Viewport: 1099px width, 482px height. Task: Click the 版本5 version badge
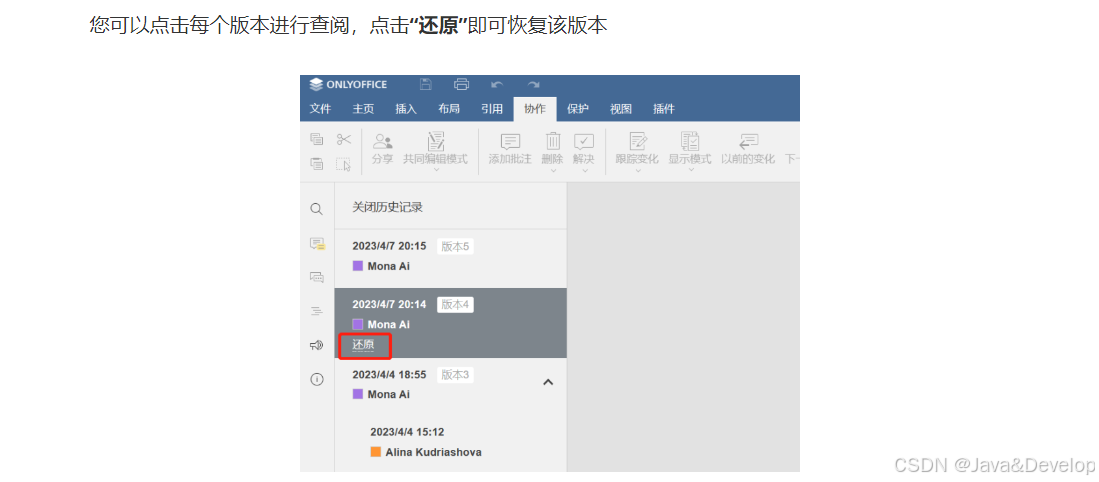click(x=456, y=247)
